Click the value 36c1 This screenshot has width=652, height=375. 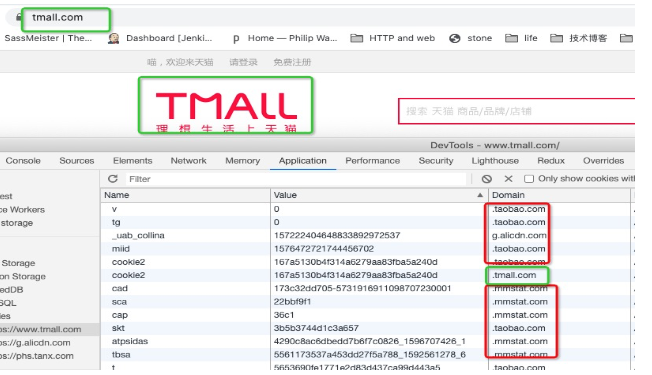pos(284,315)
